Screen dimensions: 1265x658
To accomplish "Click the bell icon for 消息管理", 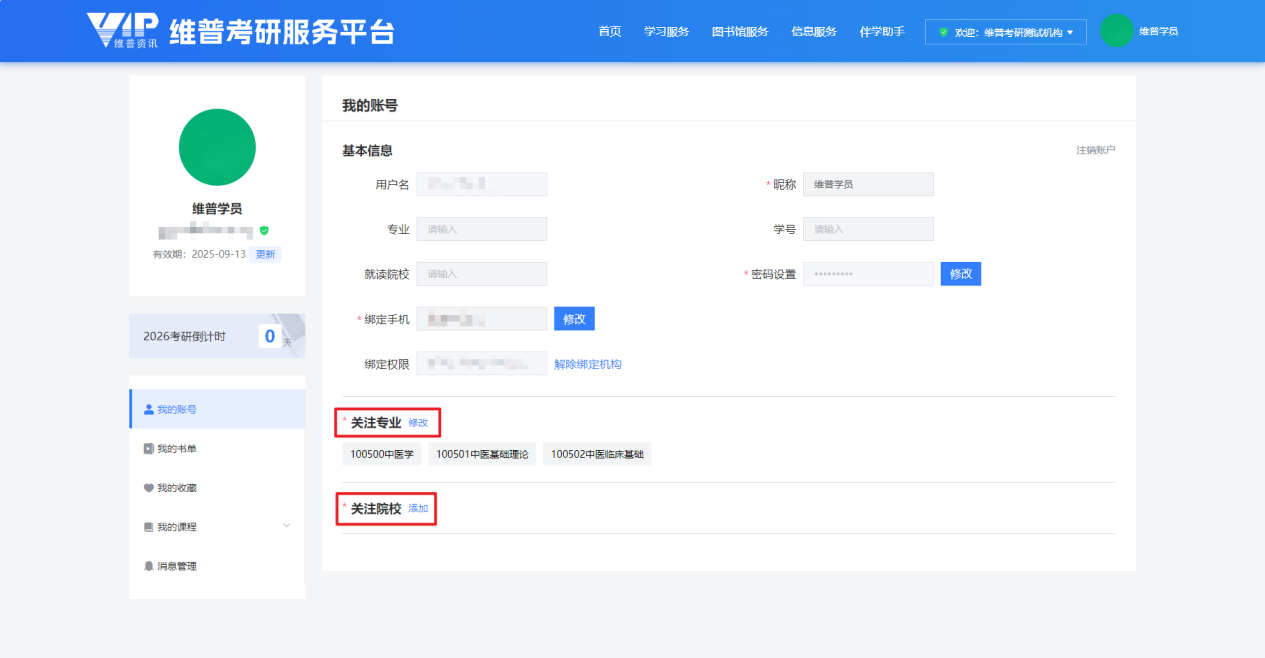I will (149, 566).
